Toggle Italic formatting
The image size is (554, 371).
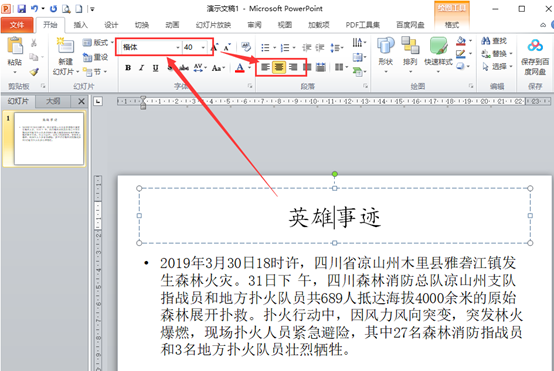click(x=142, y=68)
